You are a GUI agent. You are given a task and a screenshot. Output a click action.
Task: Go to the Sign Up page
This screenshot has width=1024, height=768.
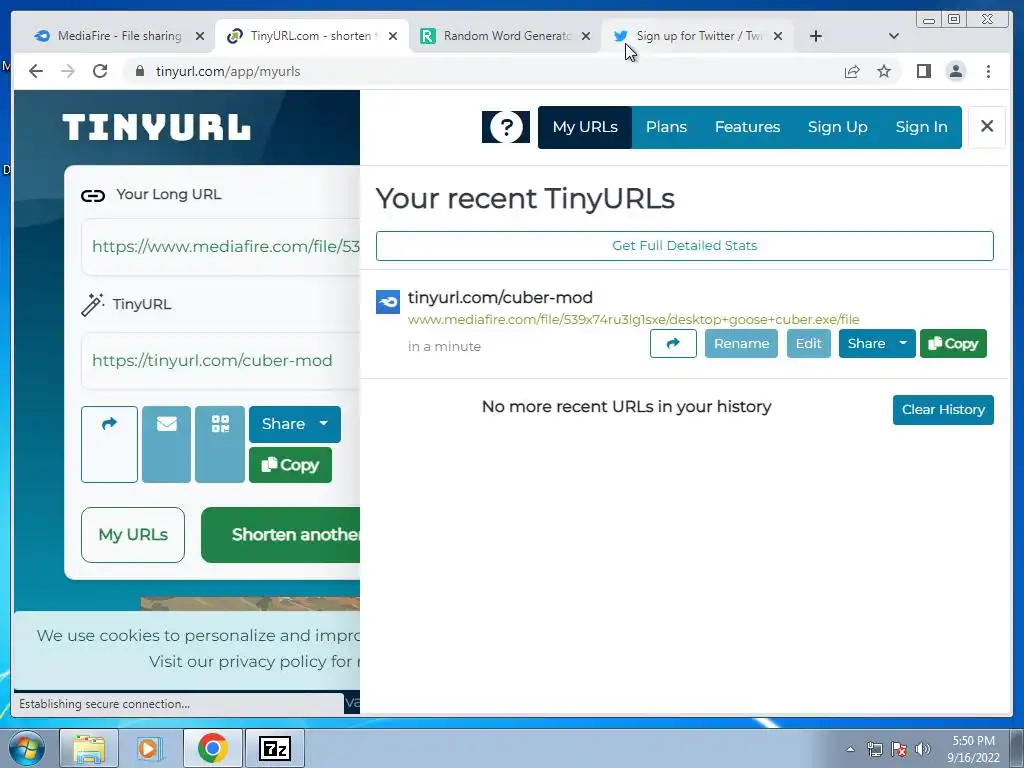(x=837, y=127)
